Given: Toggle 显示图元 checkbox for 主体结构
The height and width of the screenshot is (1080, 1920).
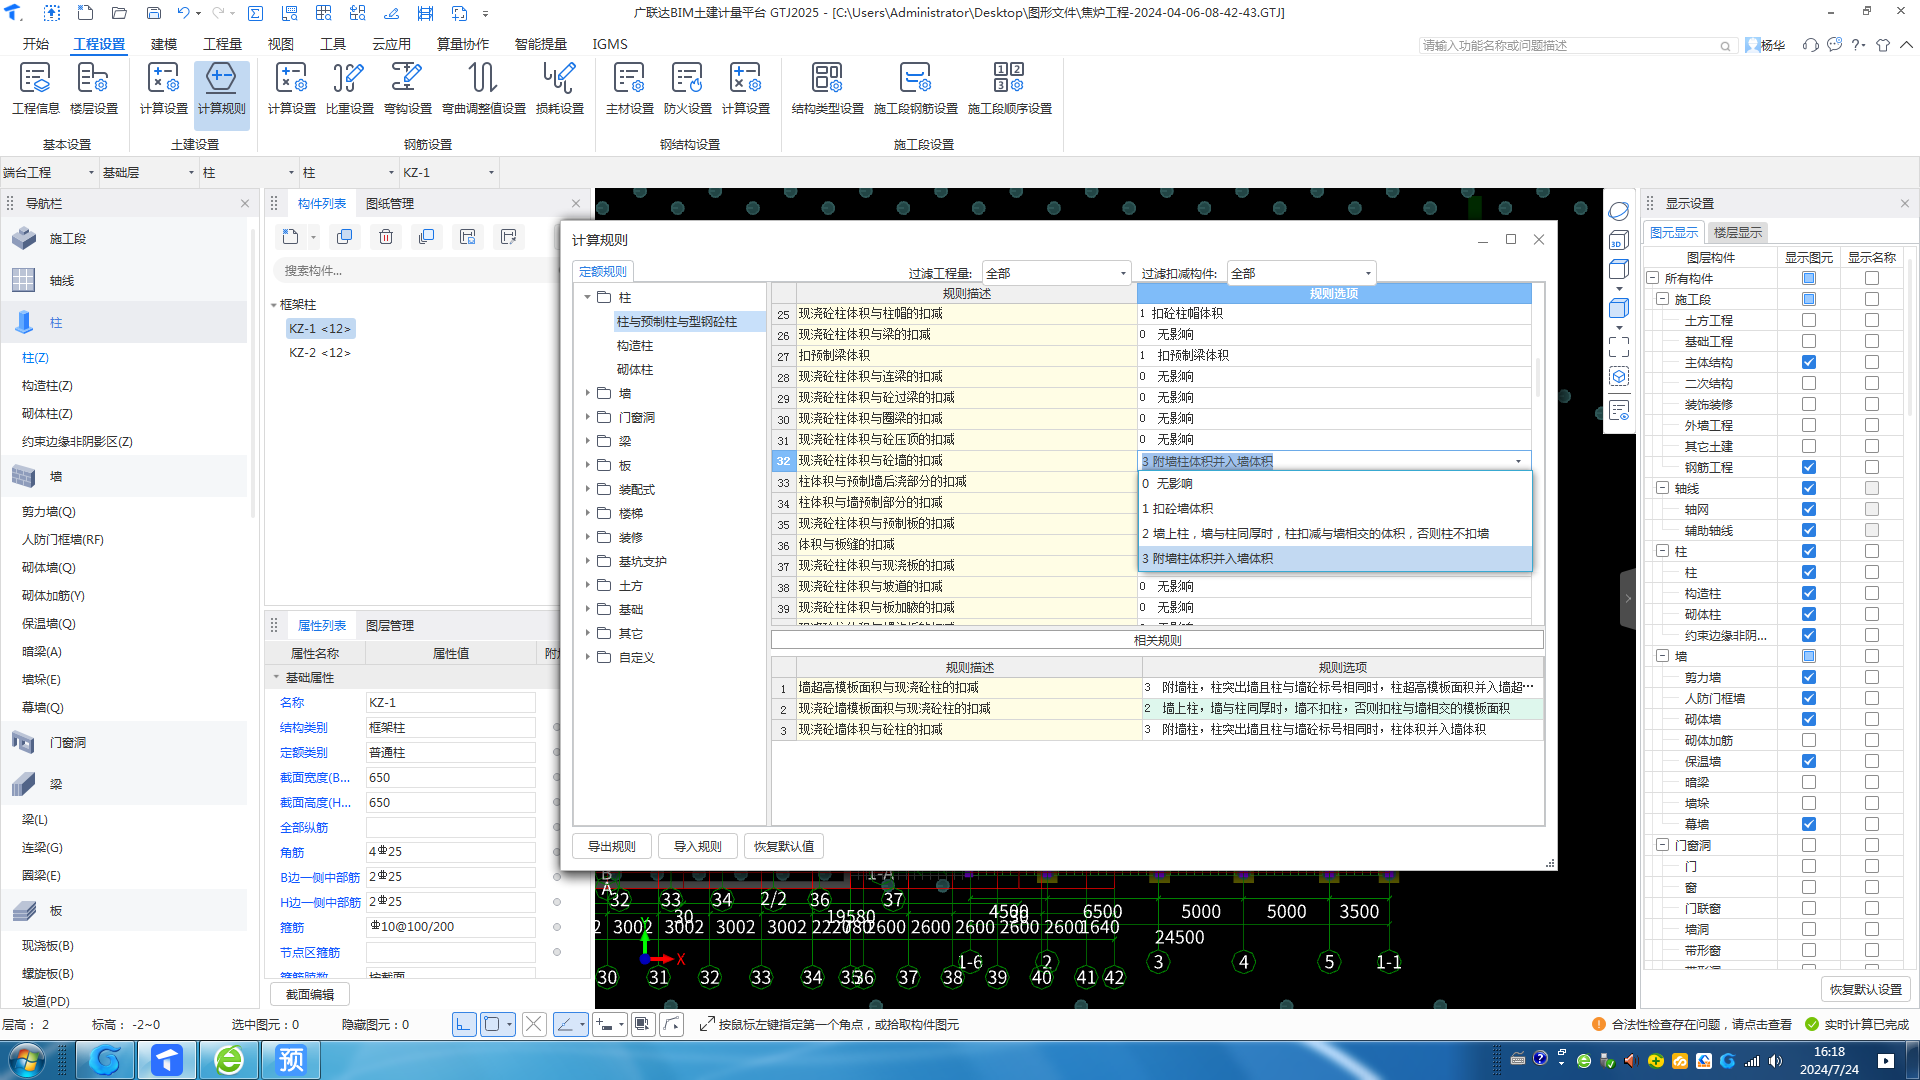Looking at the screenshot, I should coord(1809,362).
